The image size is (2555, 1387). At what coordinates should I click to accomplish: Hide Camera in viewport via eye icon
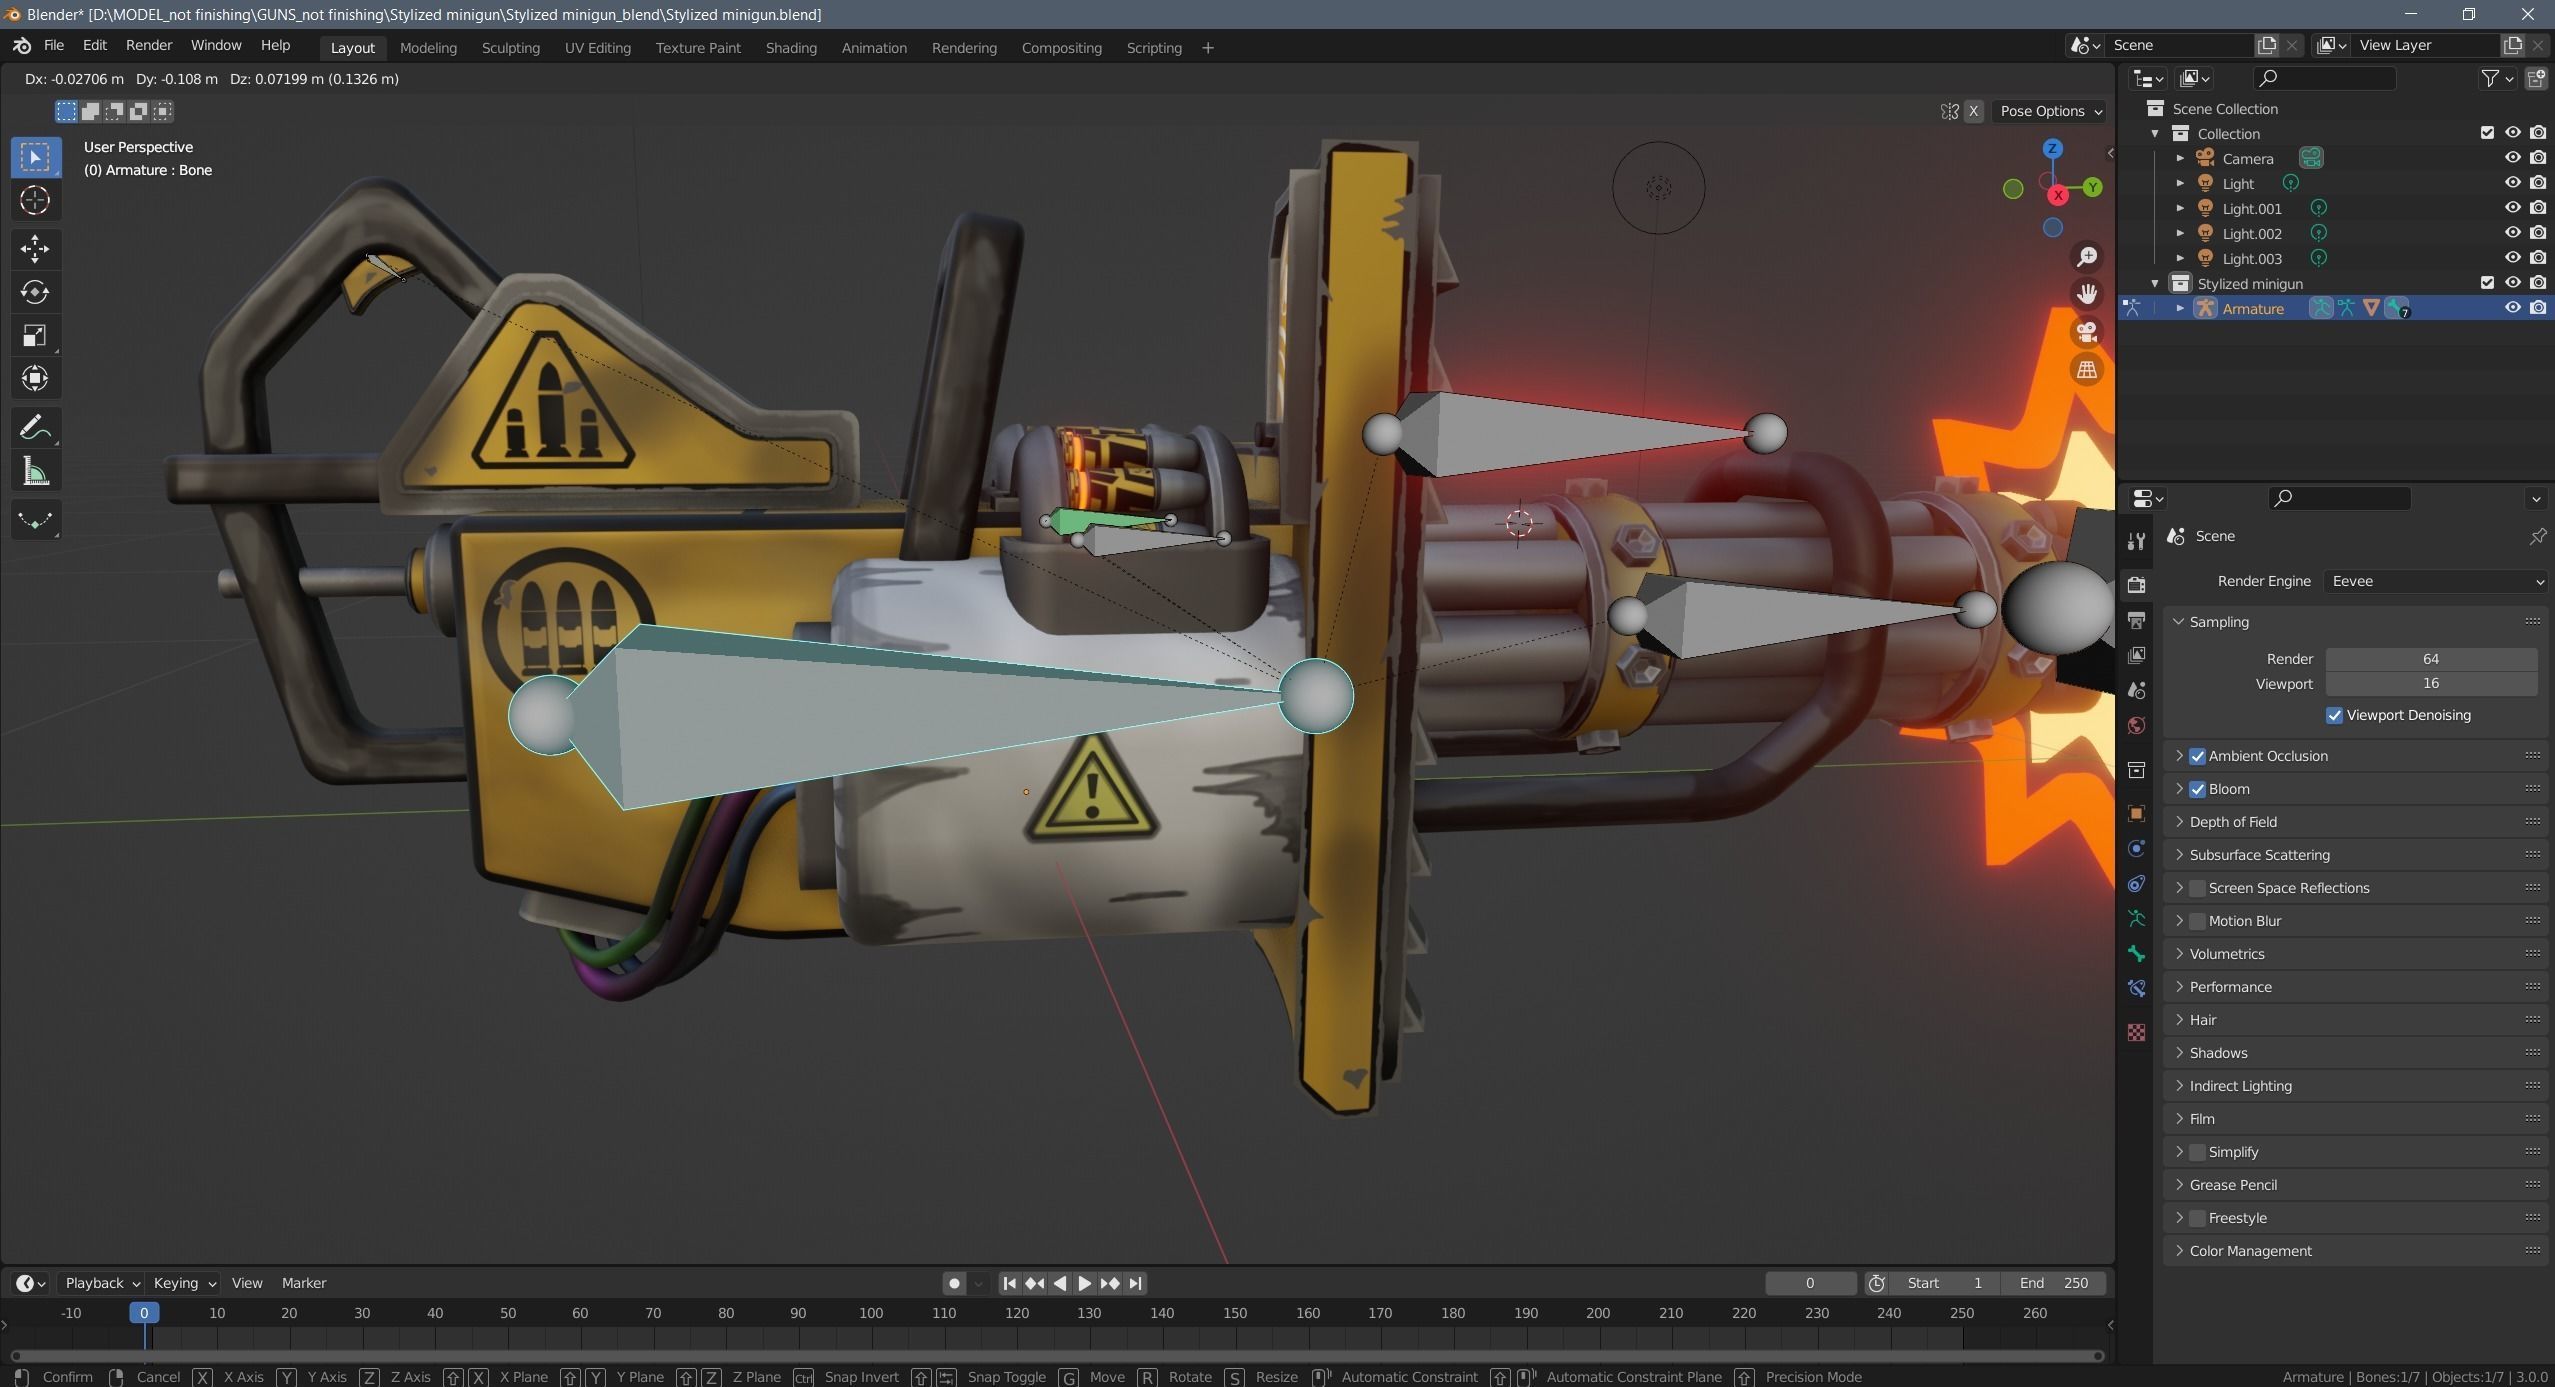(x=2512, y=158)
